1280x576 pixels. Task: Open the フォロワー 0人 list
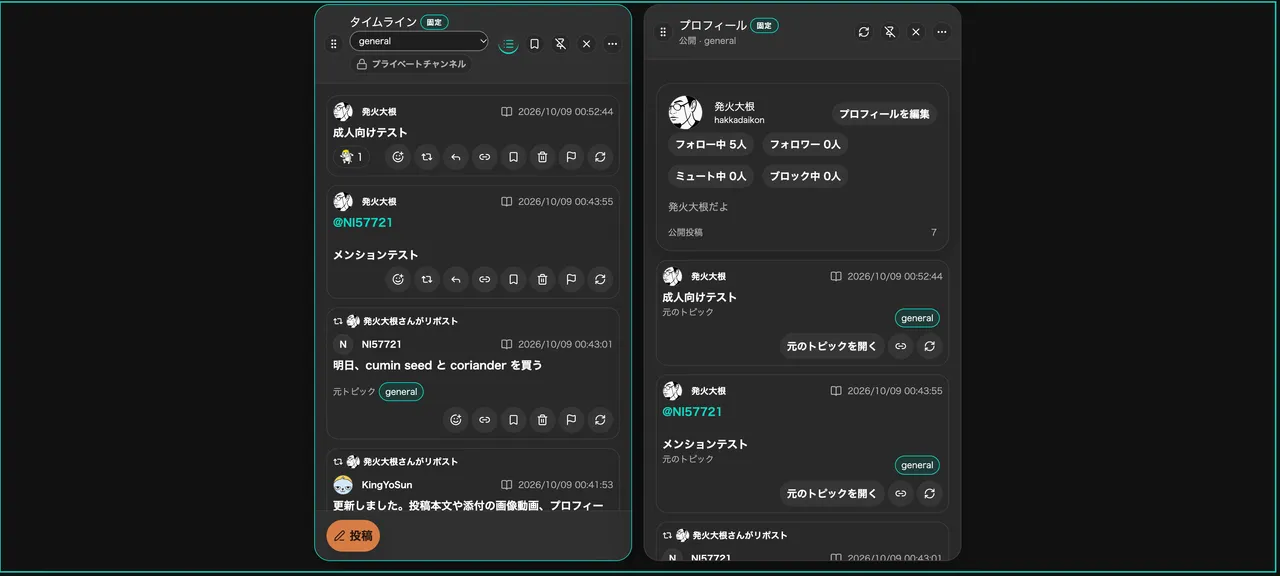coord(805,144)
